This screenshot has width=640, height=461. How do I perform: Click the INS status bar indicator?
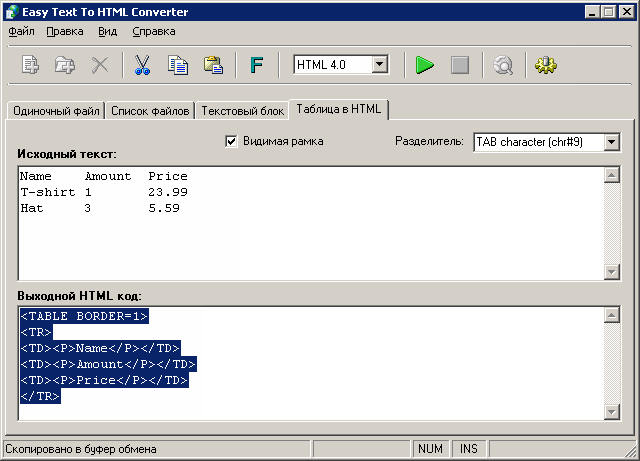tap(469, 449)
